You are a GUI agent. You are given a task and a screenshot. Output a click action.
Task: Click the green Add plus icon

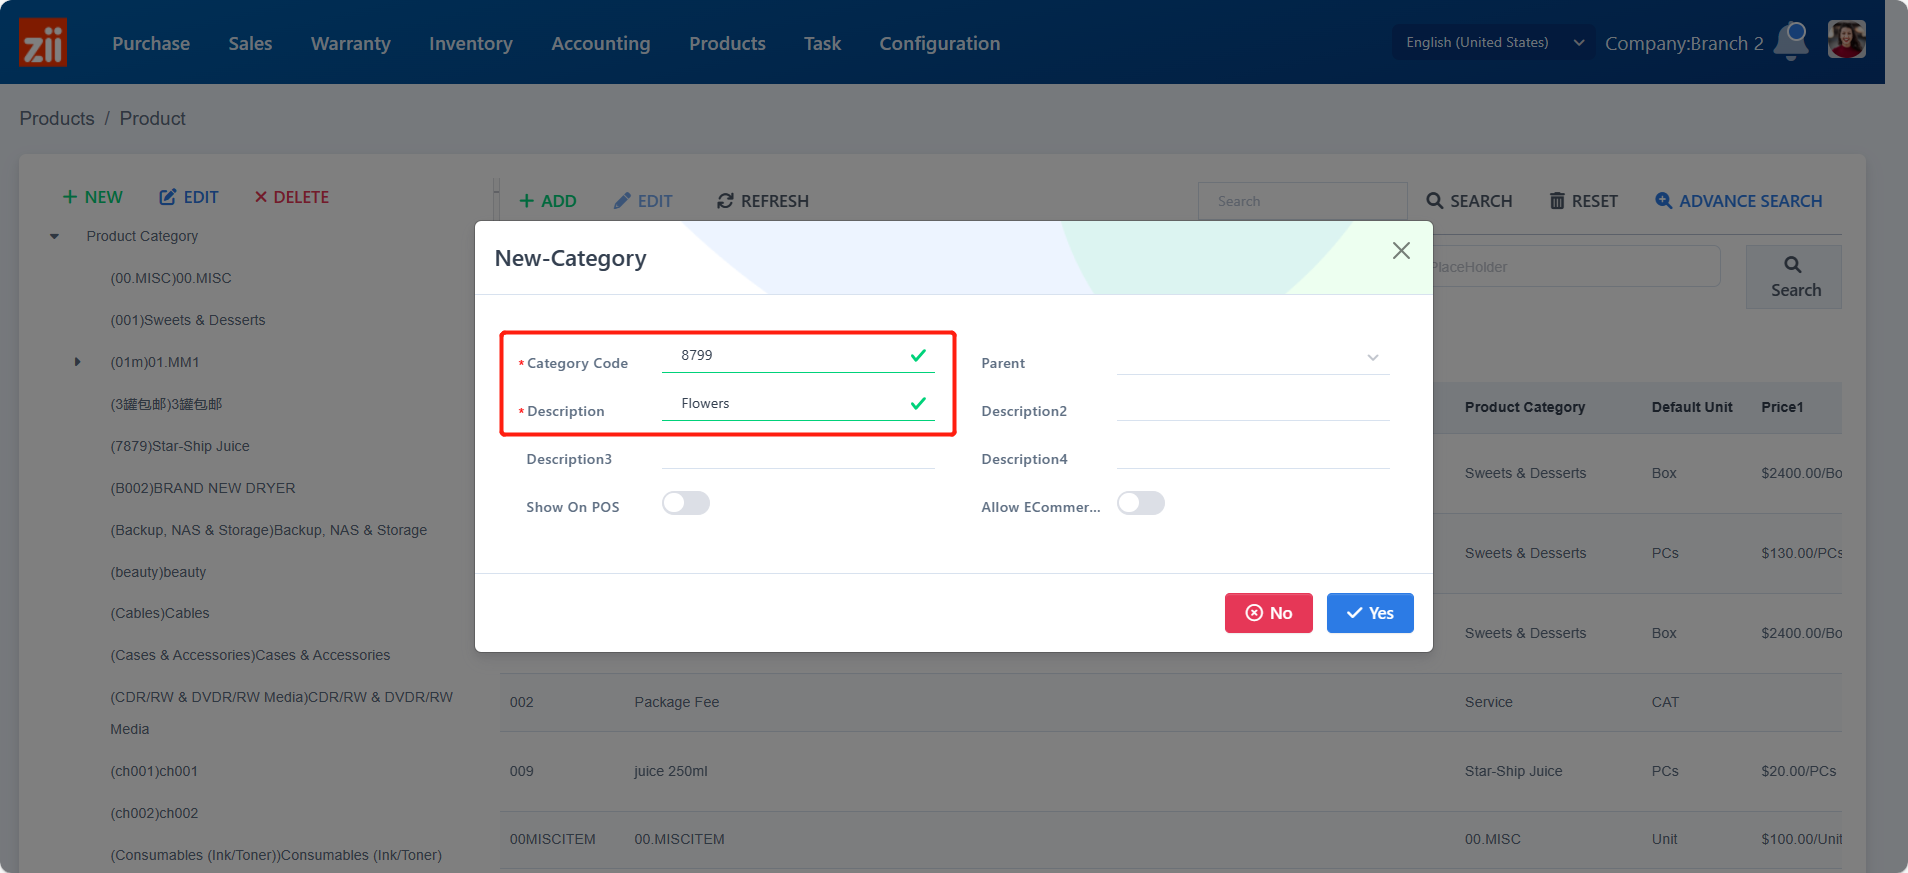click(527, 201)
